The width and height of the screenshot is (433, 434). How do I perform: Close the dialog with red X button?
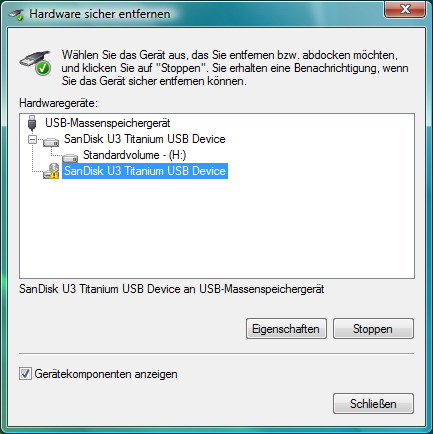coord(405,9)
